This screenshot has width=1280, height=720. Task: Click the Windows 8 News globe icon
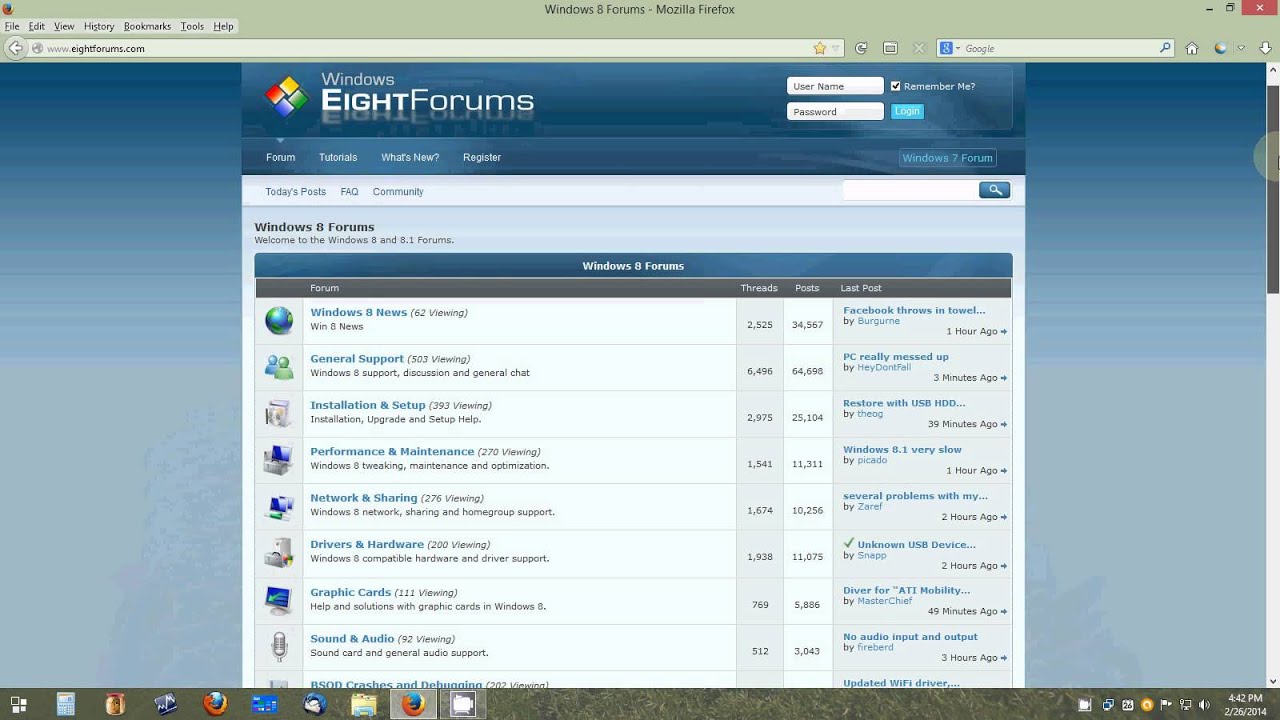coord(279,320)
